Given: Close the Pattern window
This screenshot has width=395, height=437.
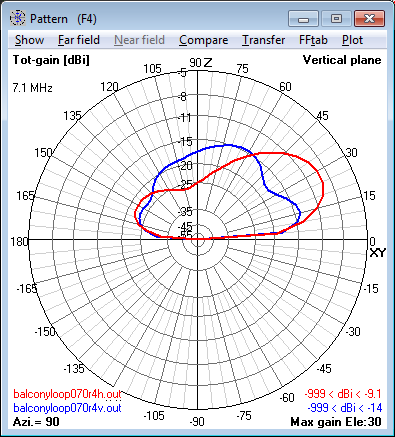Looking at the screenshot, I should pos(369,19).
